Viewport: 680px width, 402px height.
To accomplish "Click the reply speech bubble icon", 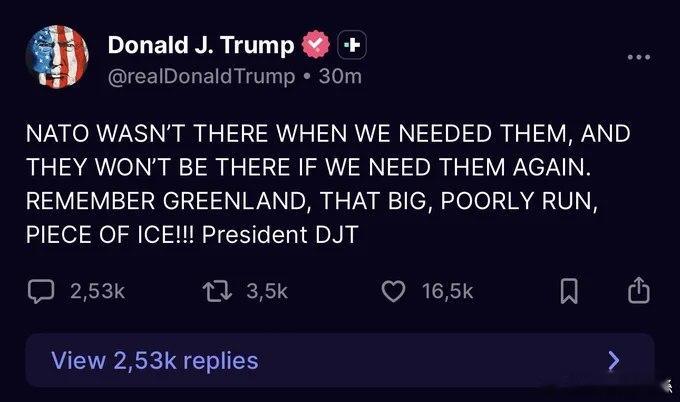I will (41, 291).
